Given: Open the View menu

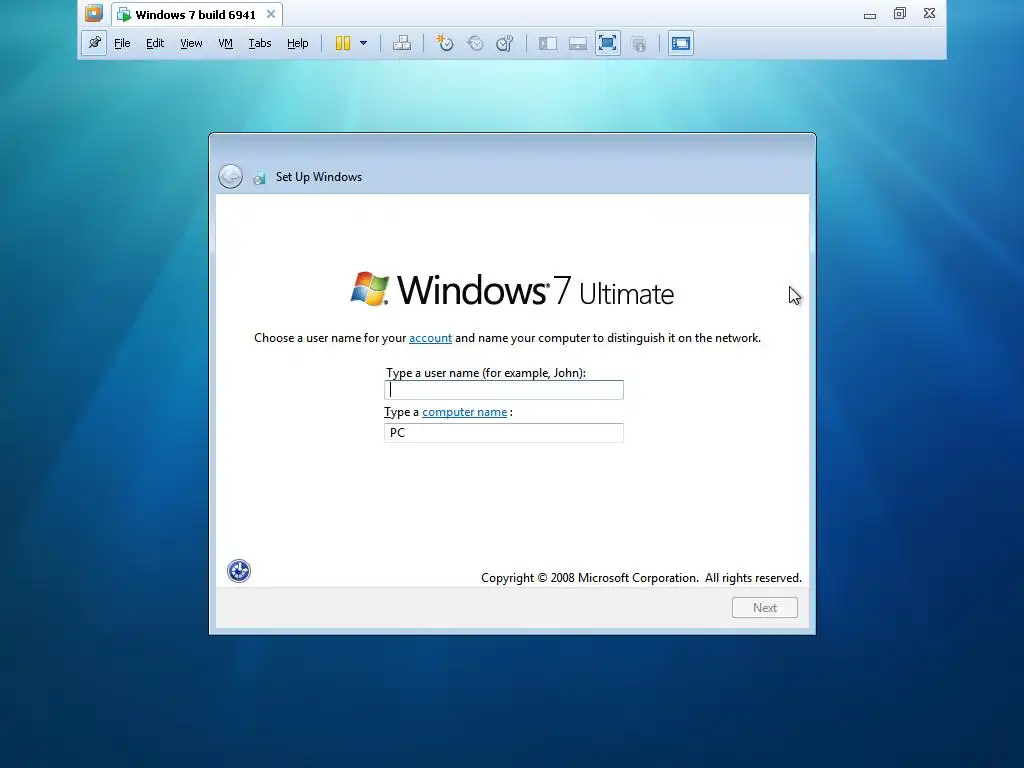Looking at the screenshot, I should click(191, 43).
